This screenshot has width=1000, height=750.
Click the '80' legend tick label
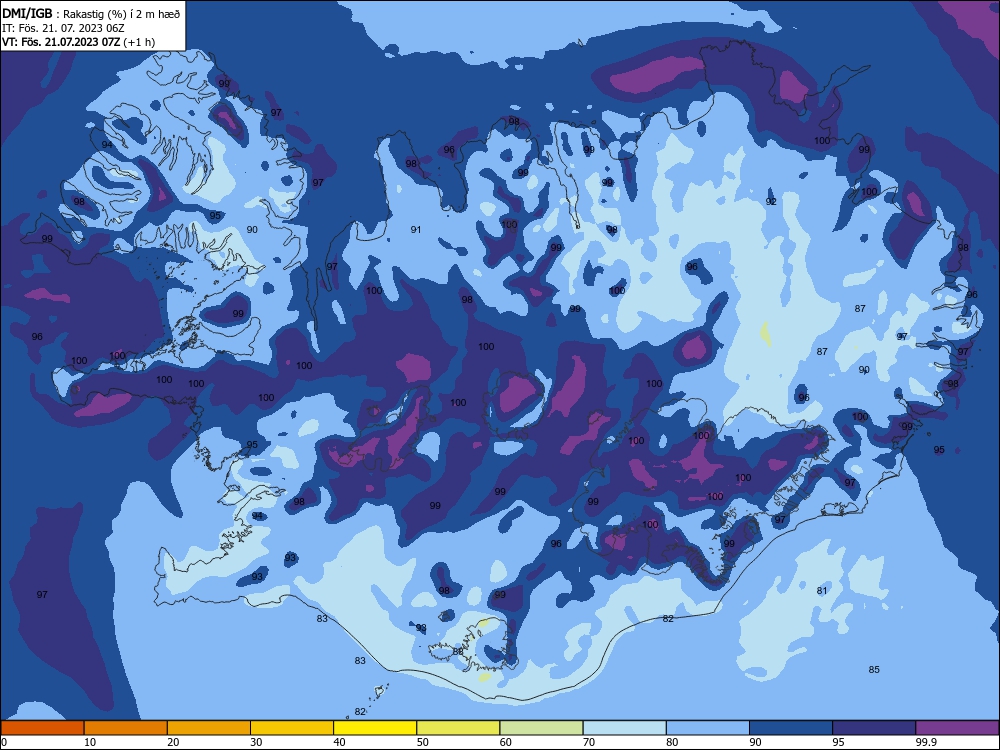(x=672, y=742)
